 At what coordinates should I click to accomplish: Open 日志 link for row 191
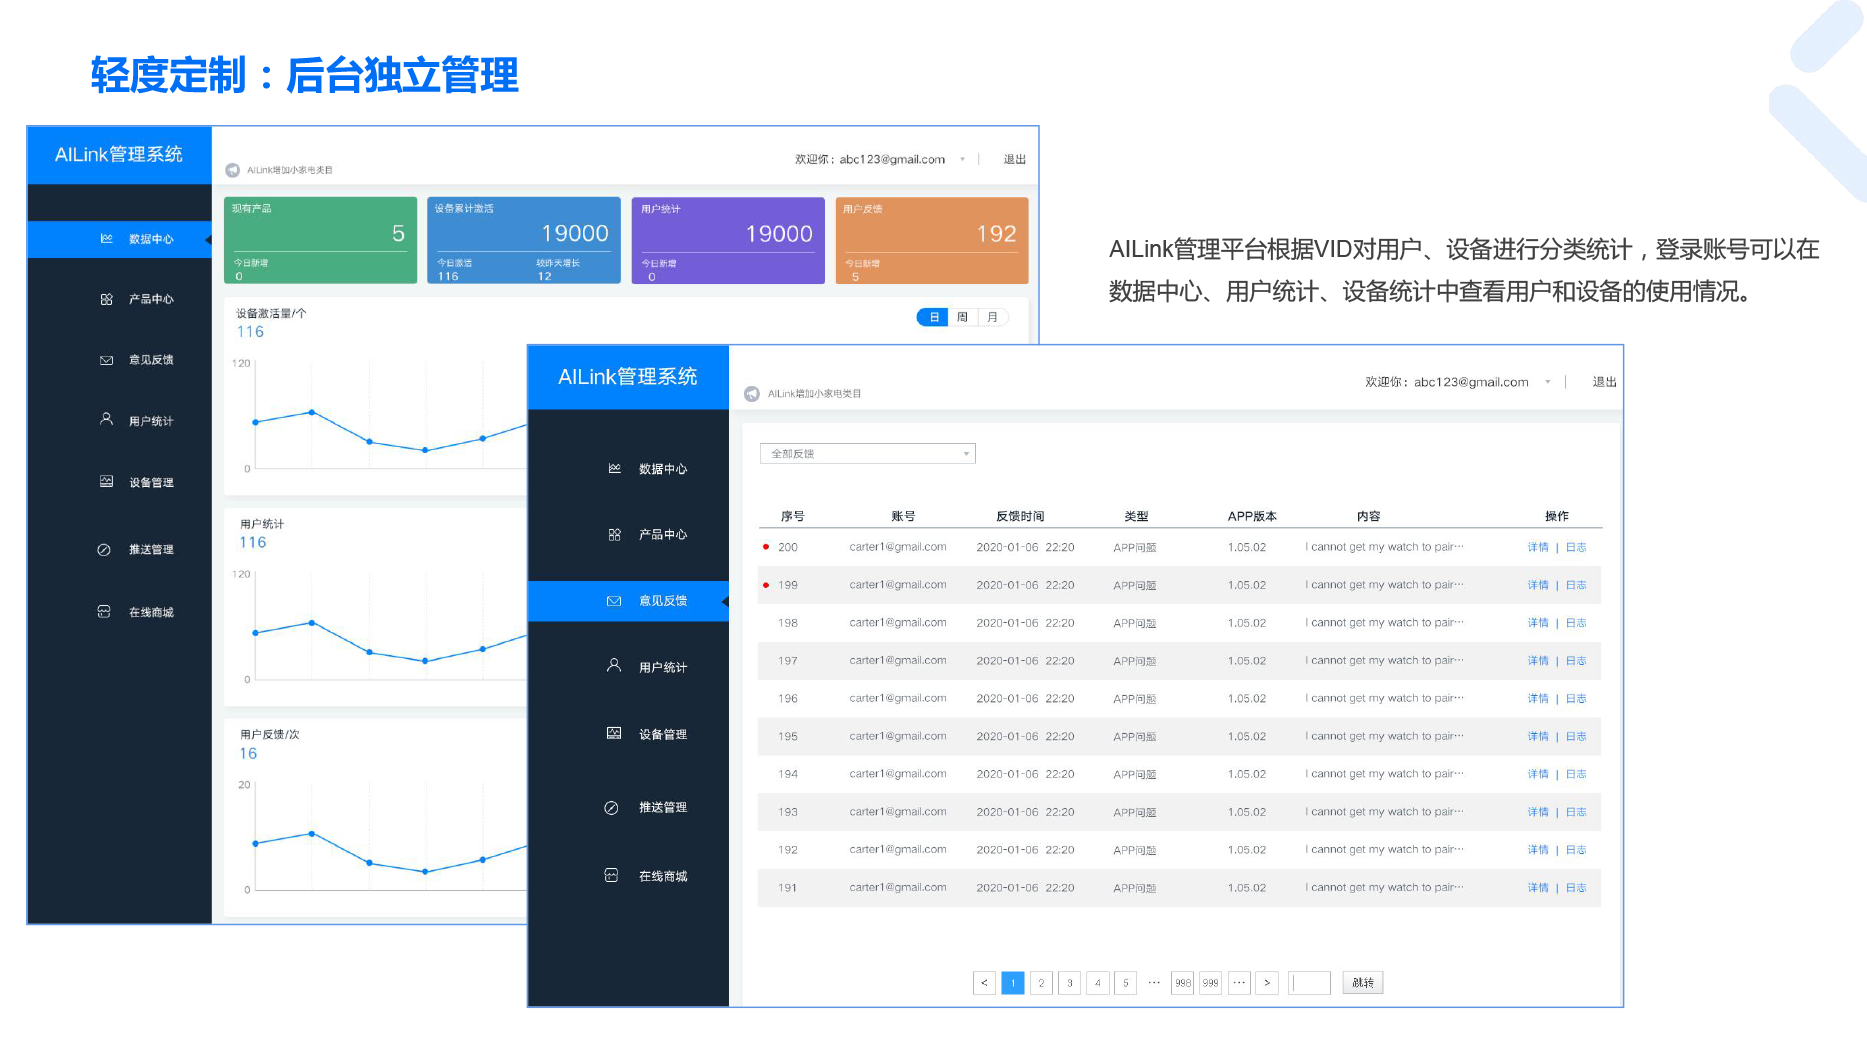click(x=1576, y=888)
